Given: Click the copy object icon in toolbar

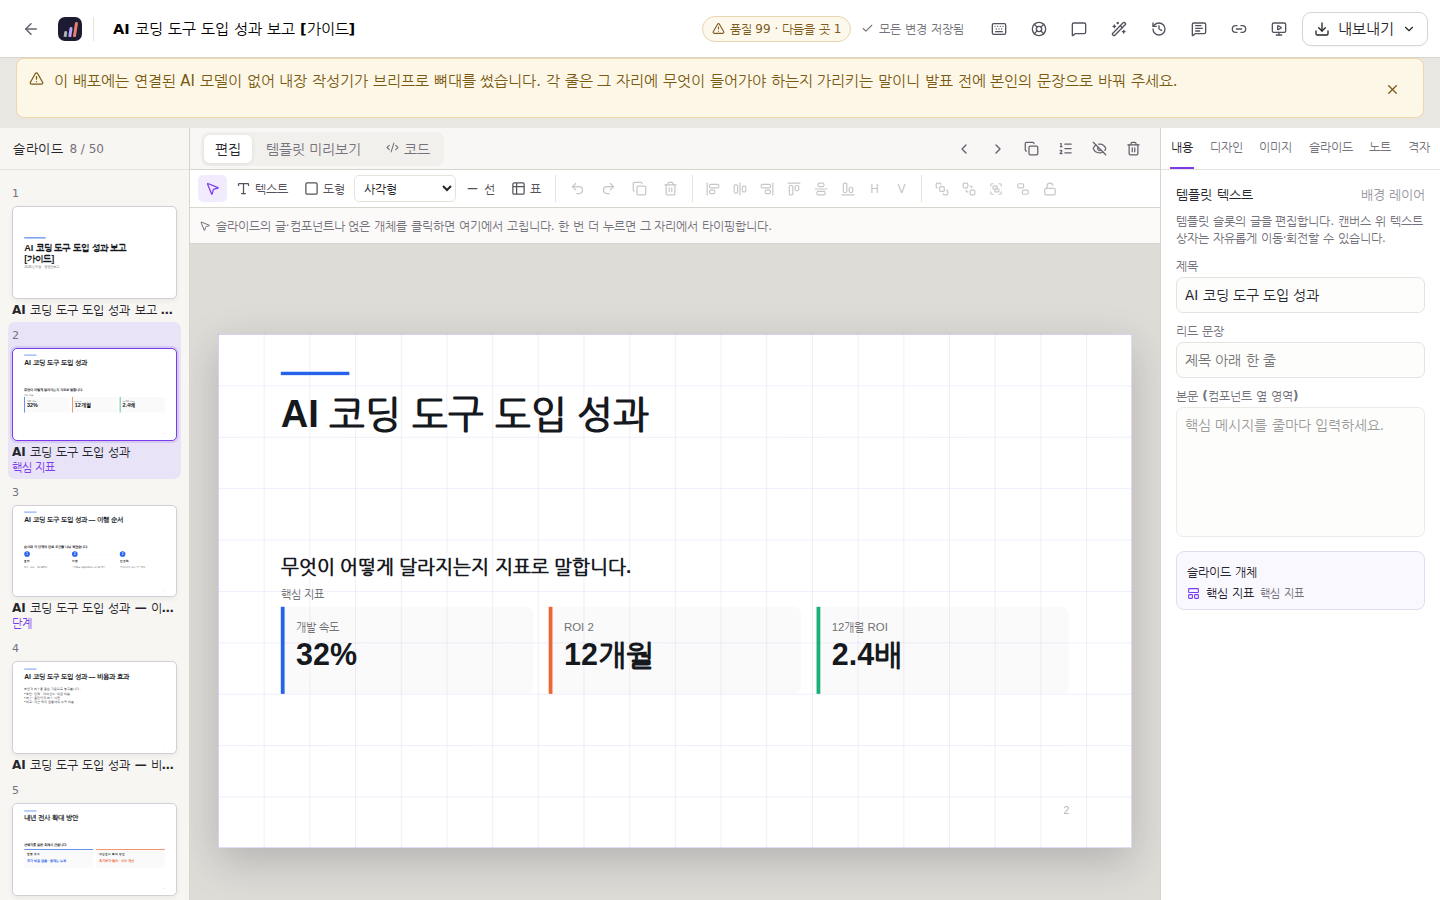Looking at the screenshot, I should click(640, 189).
